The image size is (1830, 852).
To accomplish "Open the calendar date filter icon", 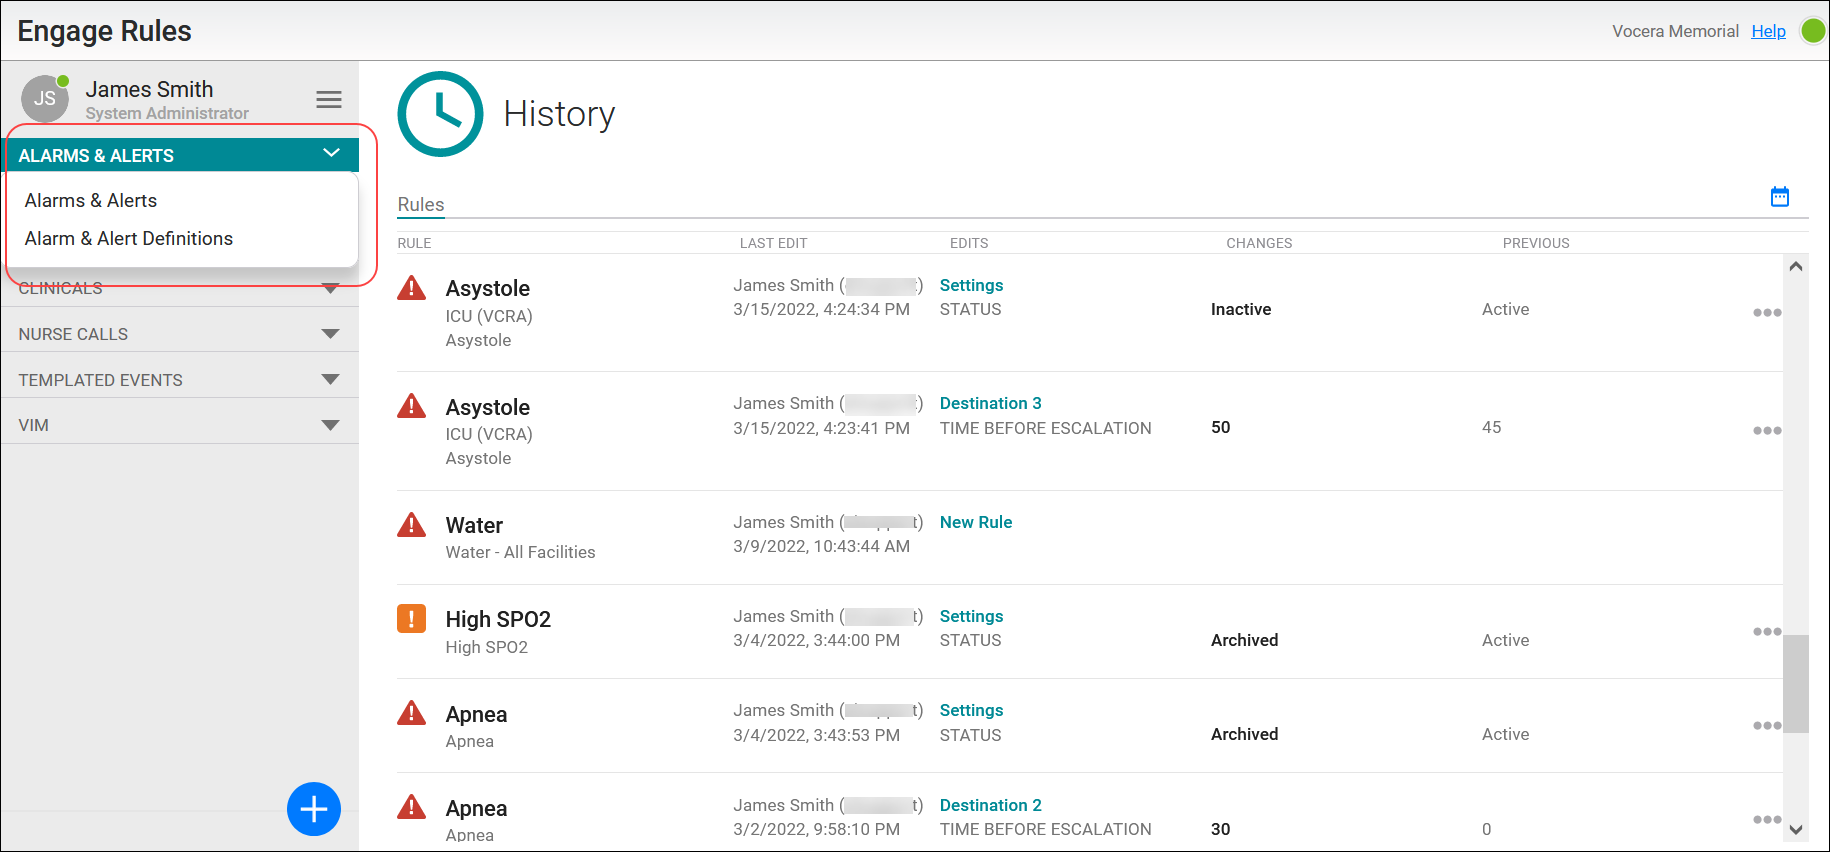I will click(1779, 196).
